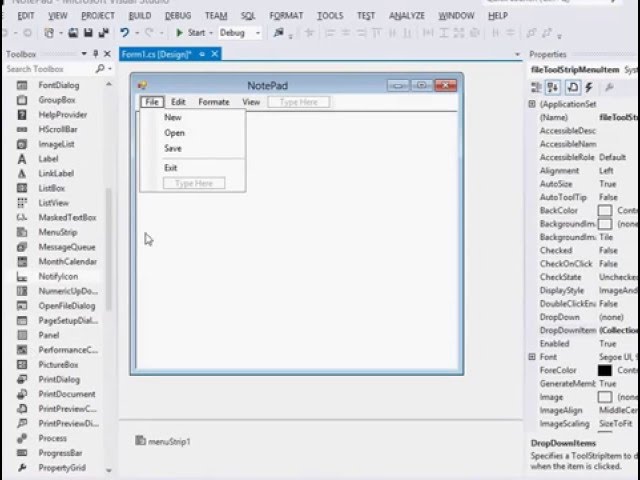Select the PrintDialog toolbox item
The height and width of the screenshot is (480, 640).
tap(53, 379)
